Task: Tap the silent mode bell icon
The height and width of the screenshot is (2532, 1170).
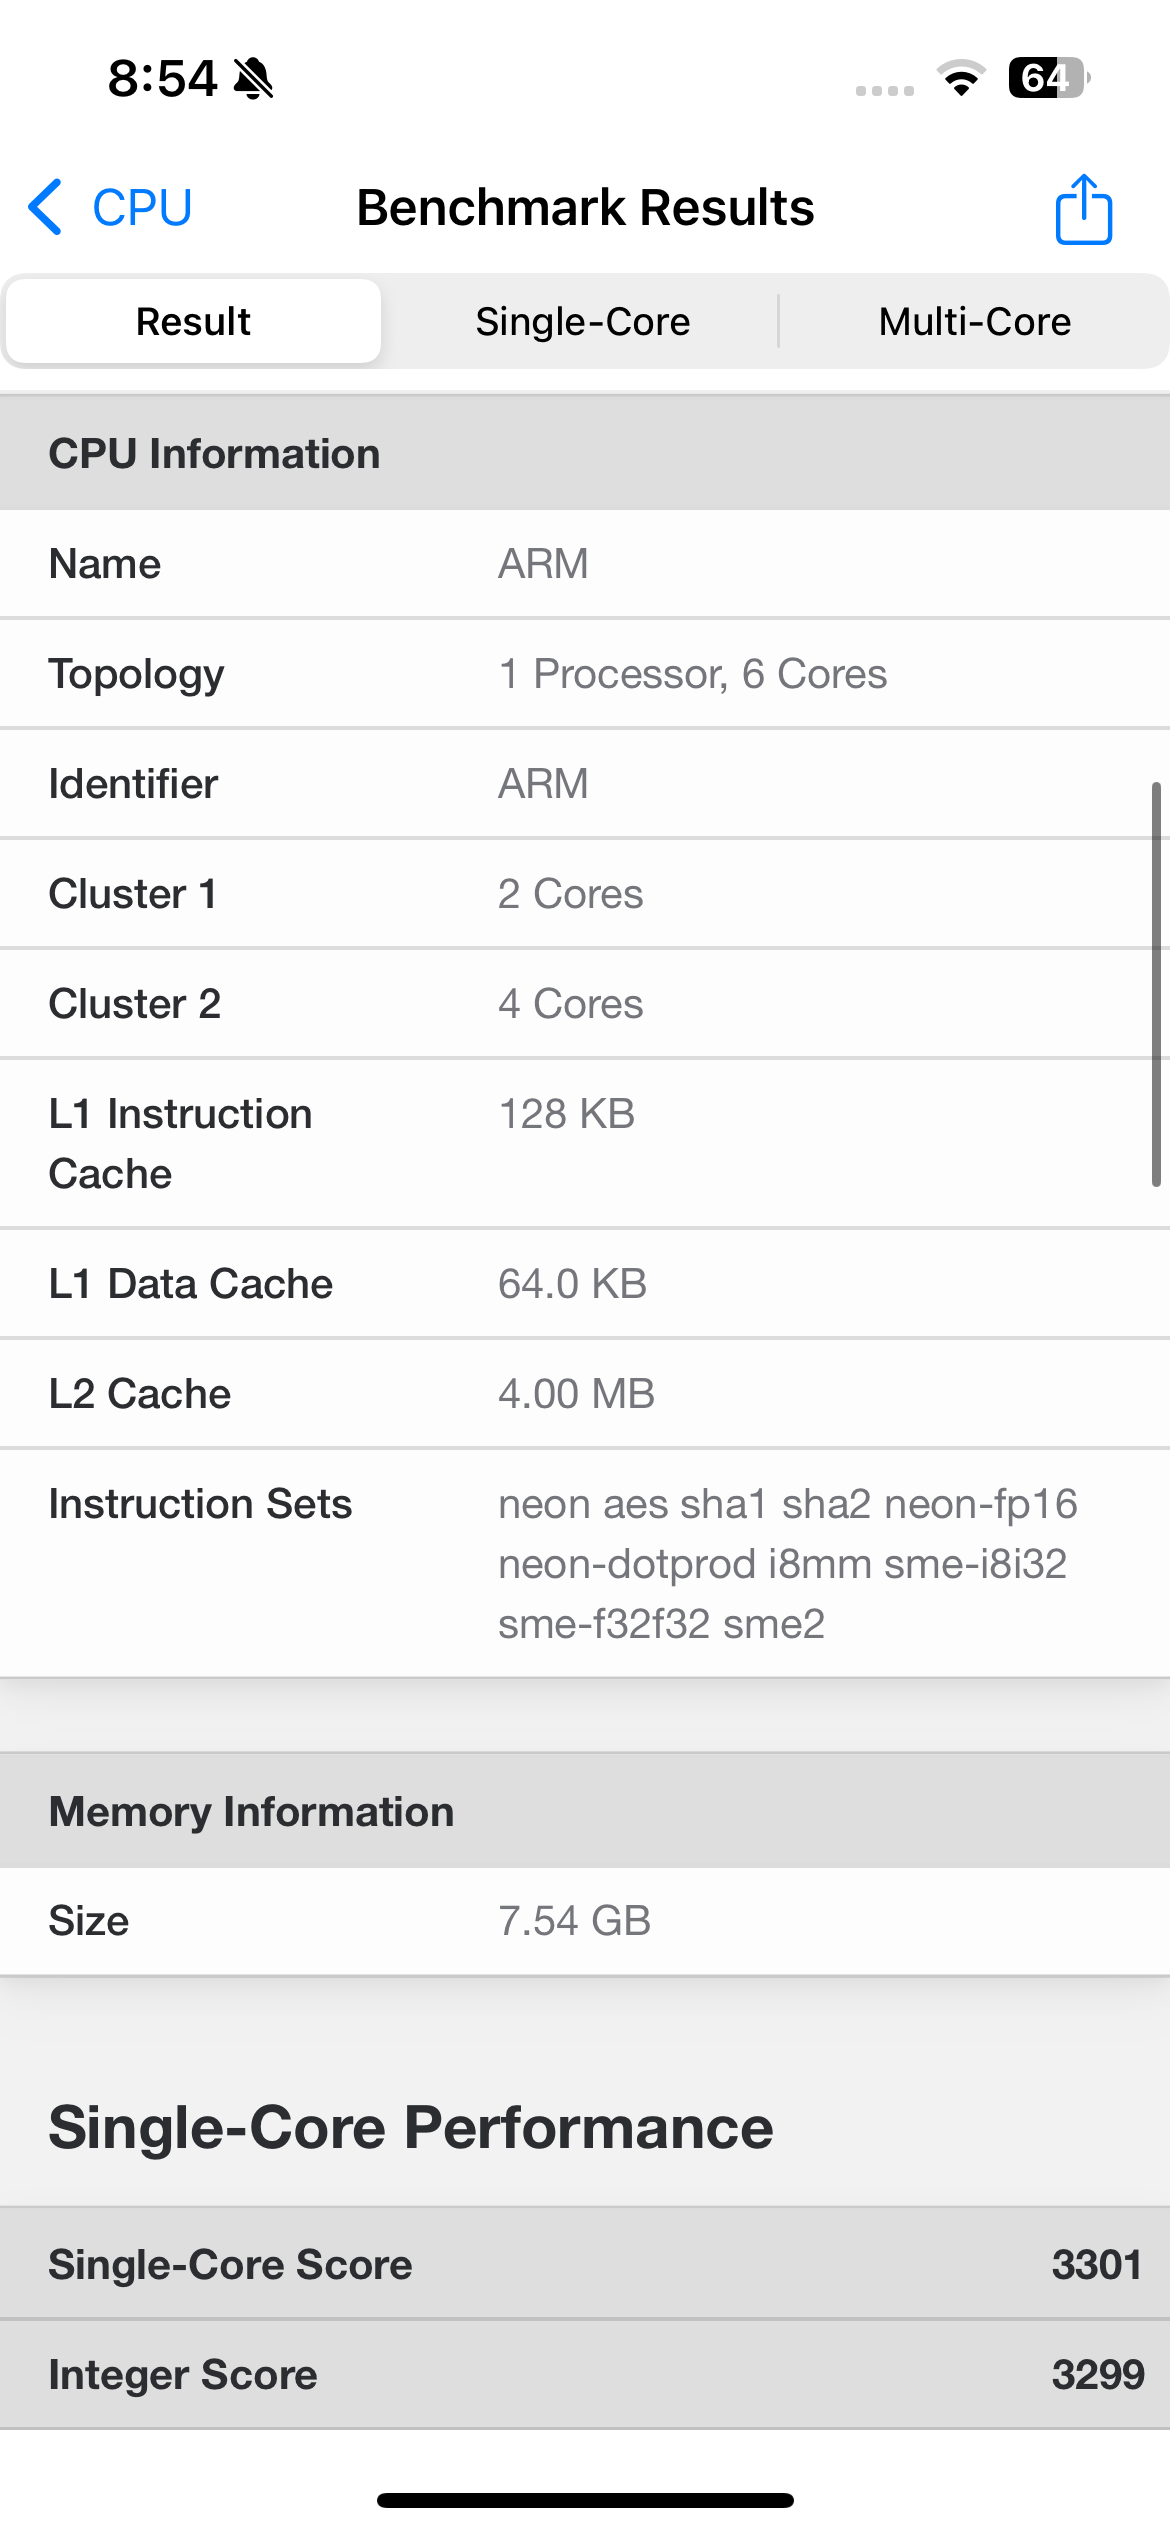Action: (x=253, y=78)
